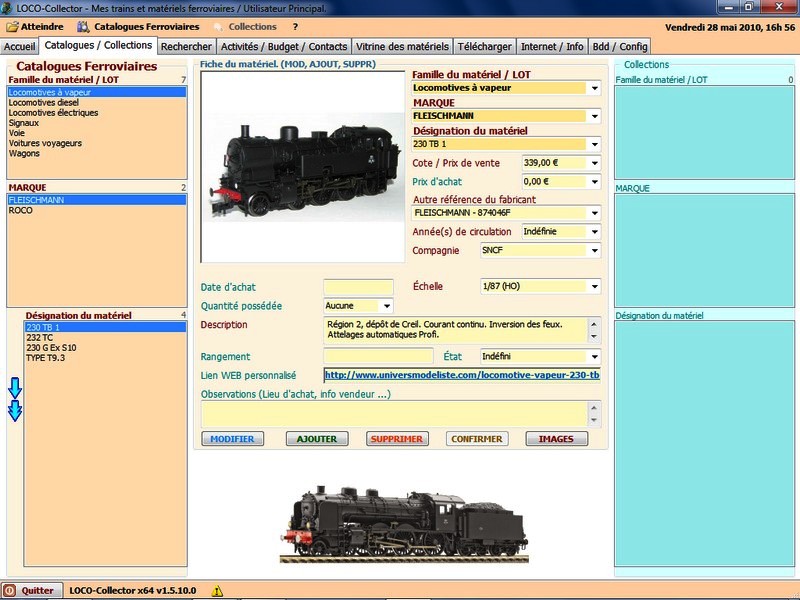Viewport: 800px width, 600px height.
Task: Click the IMAGES button
Action: coord(556,439)
